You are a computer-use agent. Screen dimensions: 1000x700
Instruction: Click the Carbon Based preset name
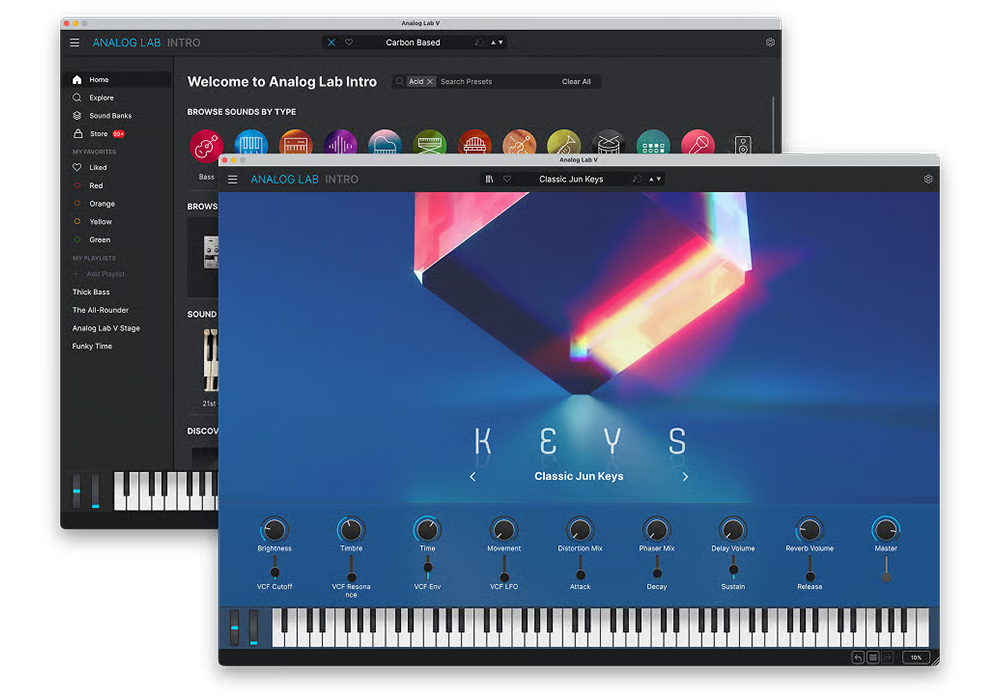pos(413,43)
